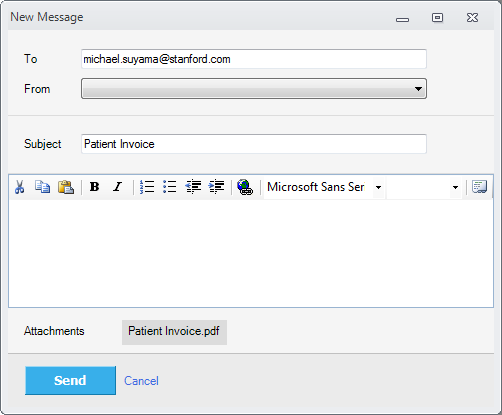502x415 pixels.
Task: Toggle Italic formatting
Action: pos(117,187)
